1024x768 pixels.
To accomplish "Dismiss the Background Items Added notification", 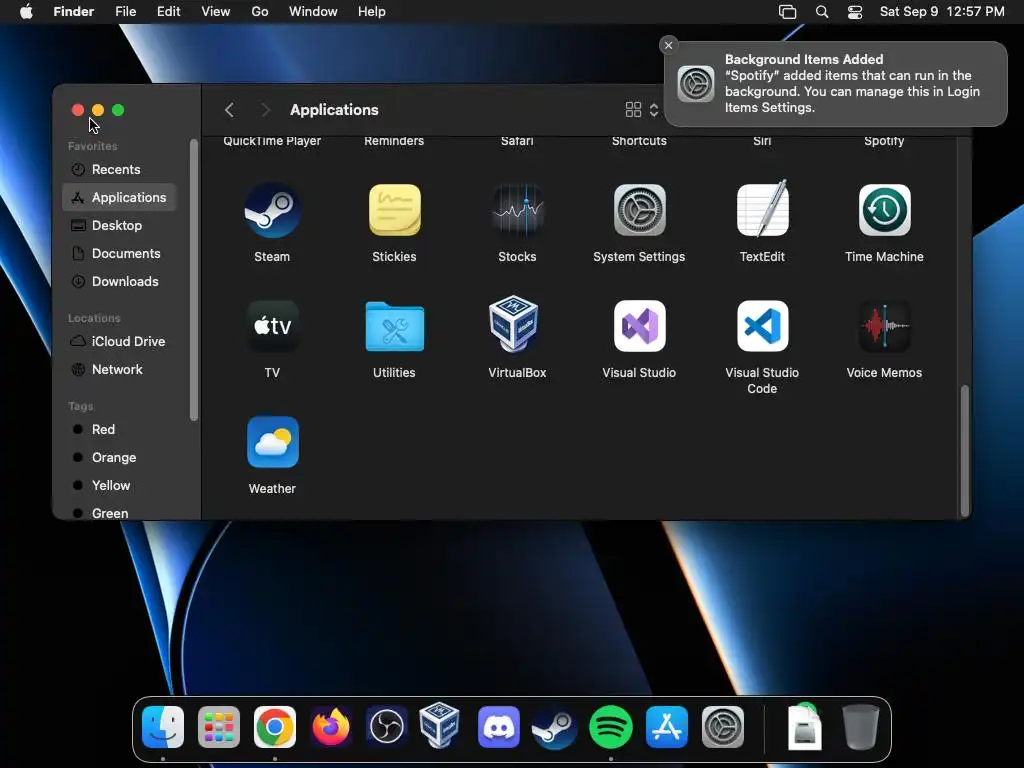I will 668,45.
